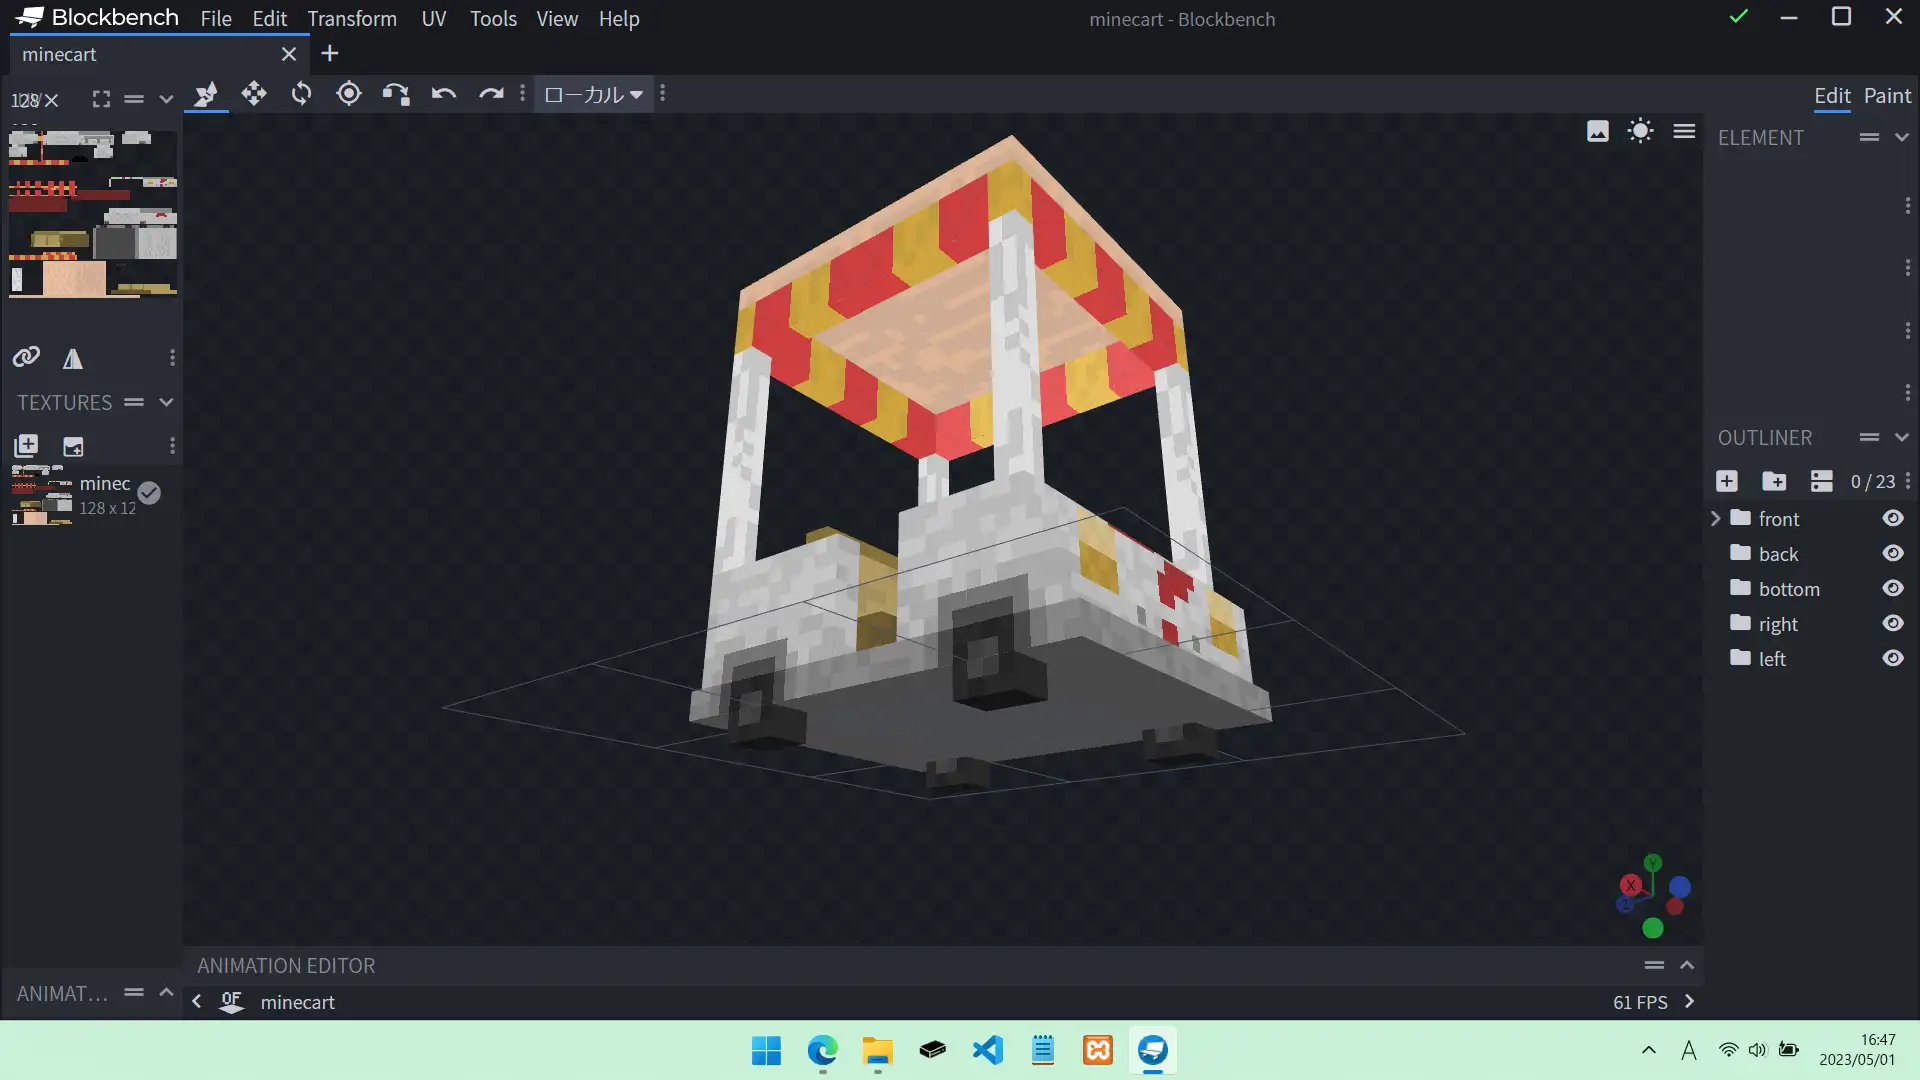Switch to Paint mode tab
The image size is (1920, 1080).
(1886, 96)
